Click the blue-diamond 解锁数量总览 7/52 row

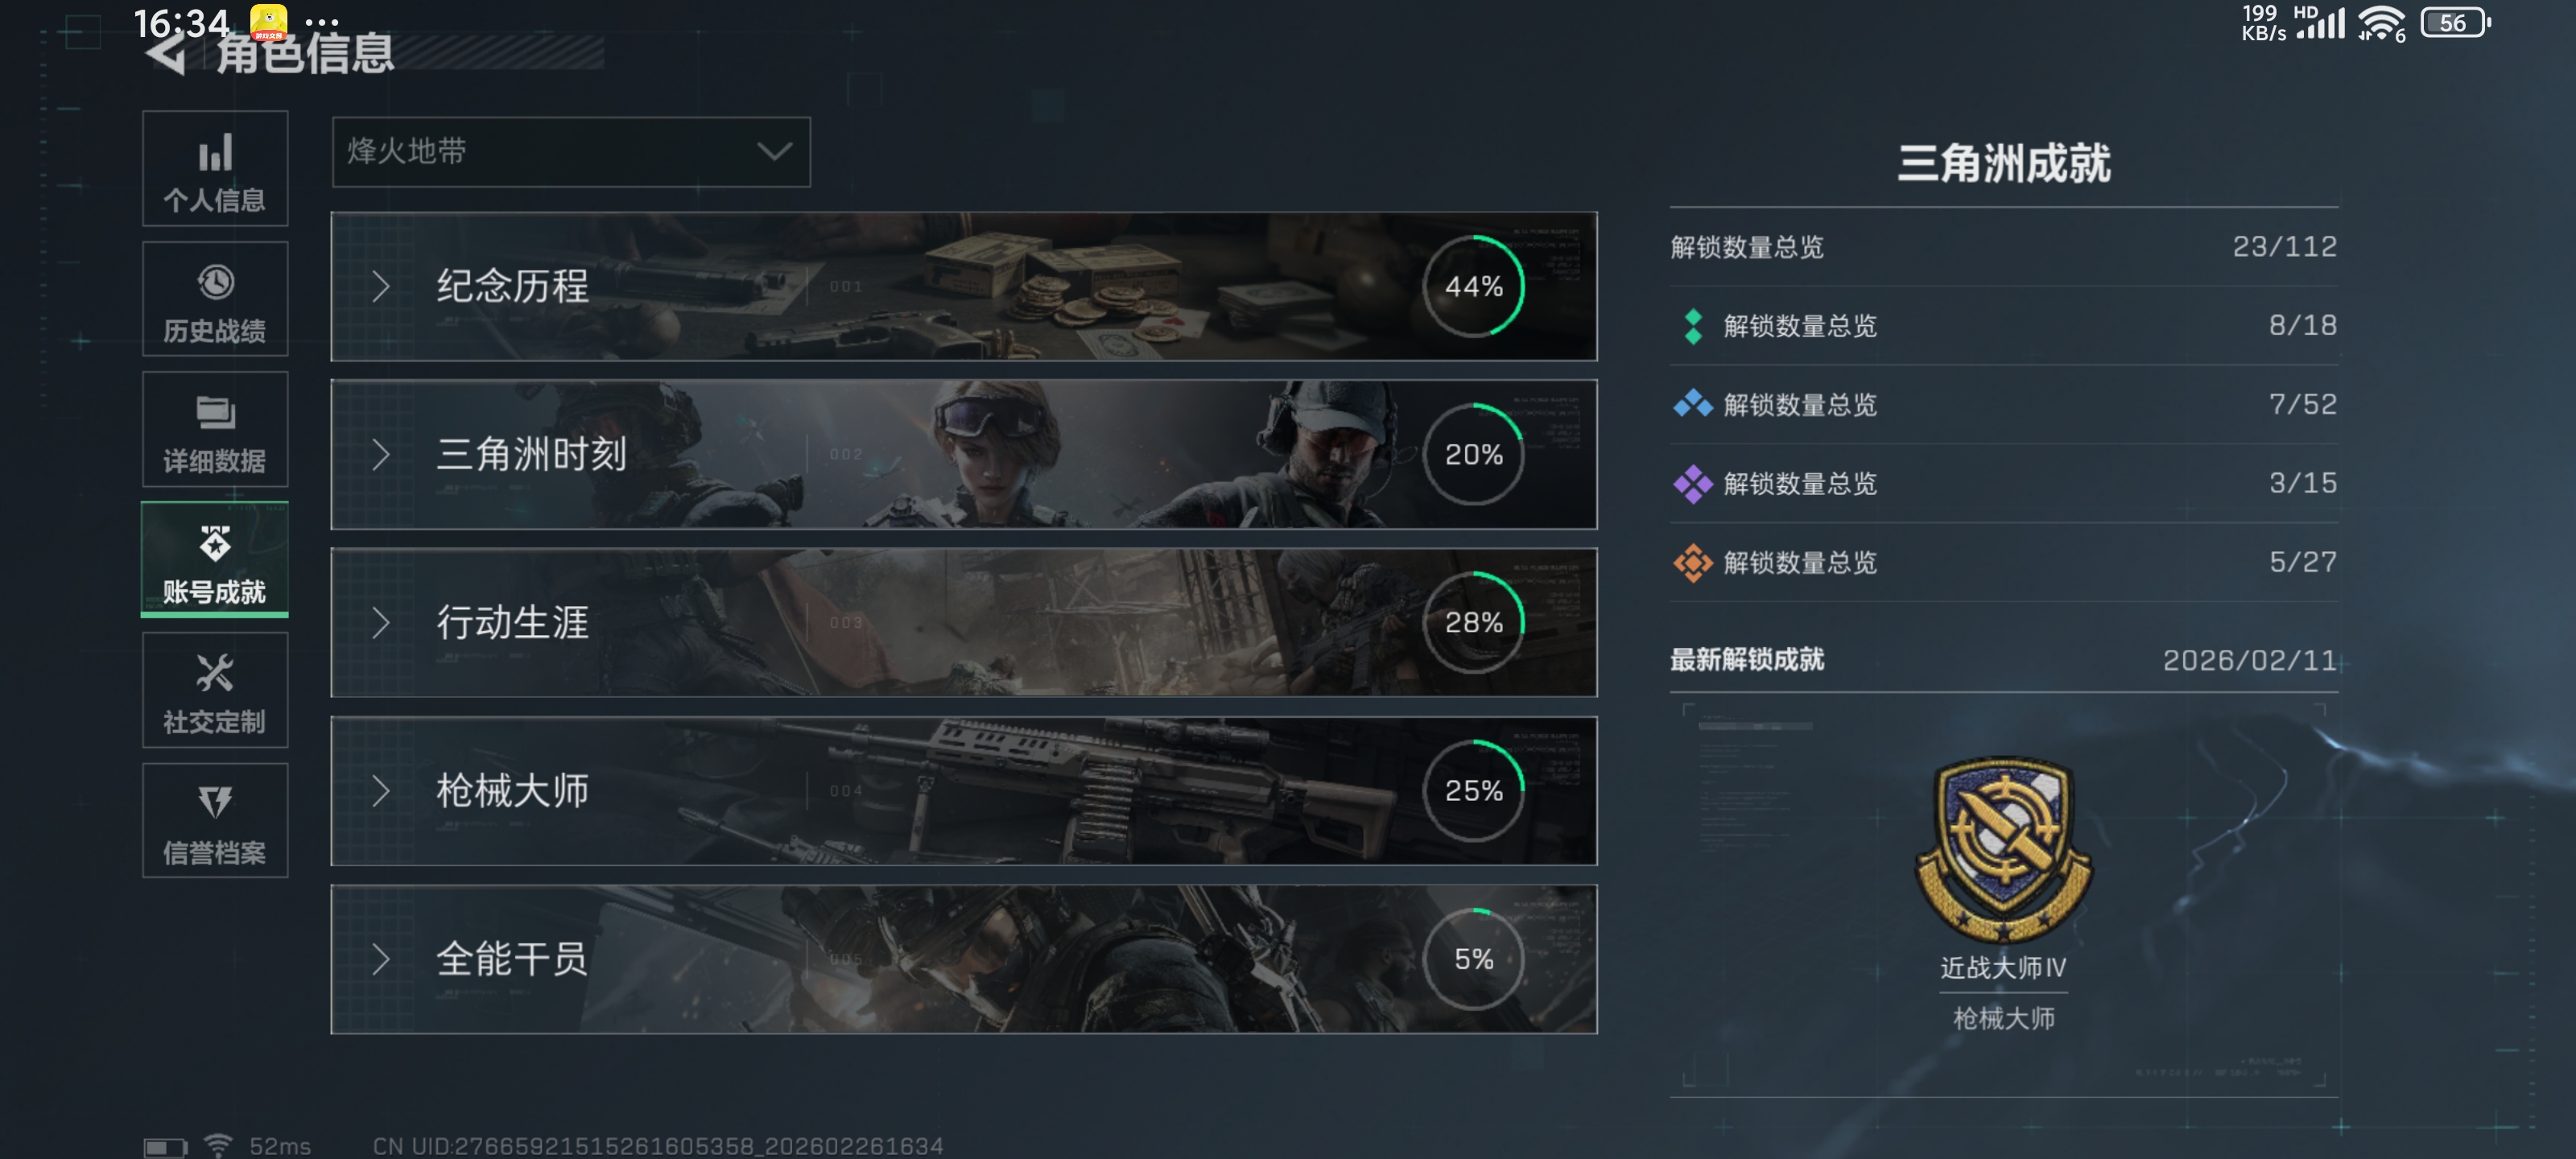[x=2004, y=405]
